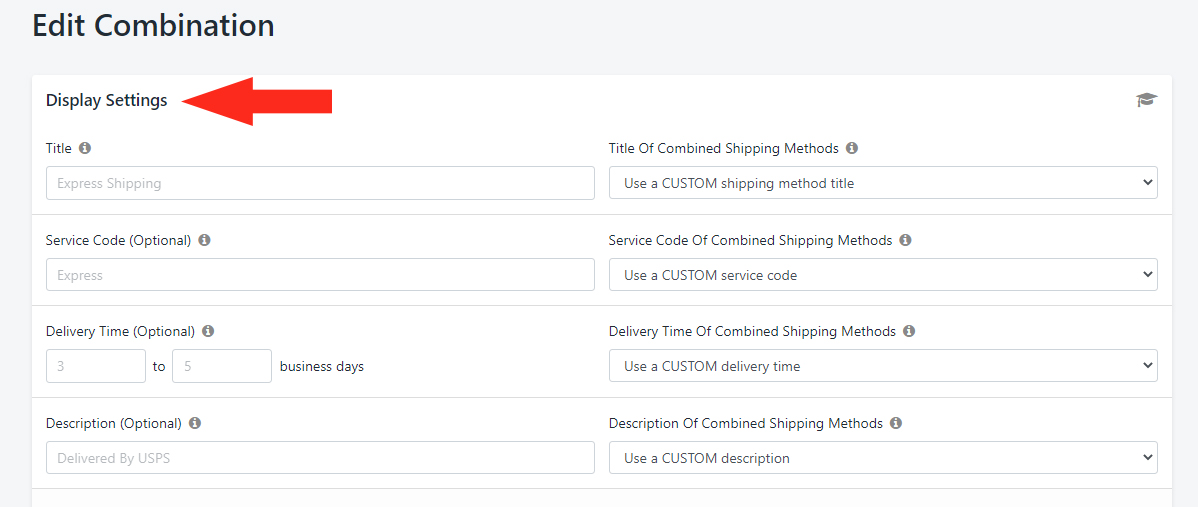Expand the CUSTOM delivery time dropdown
This screenshot has width=1198, height=507.
883,366
